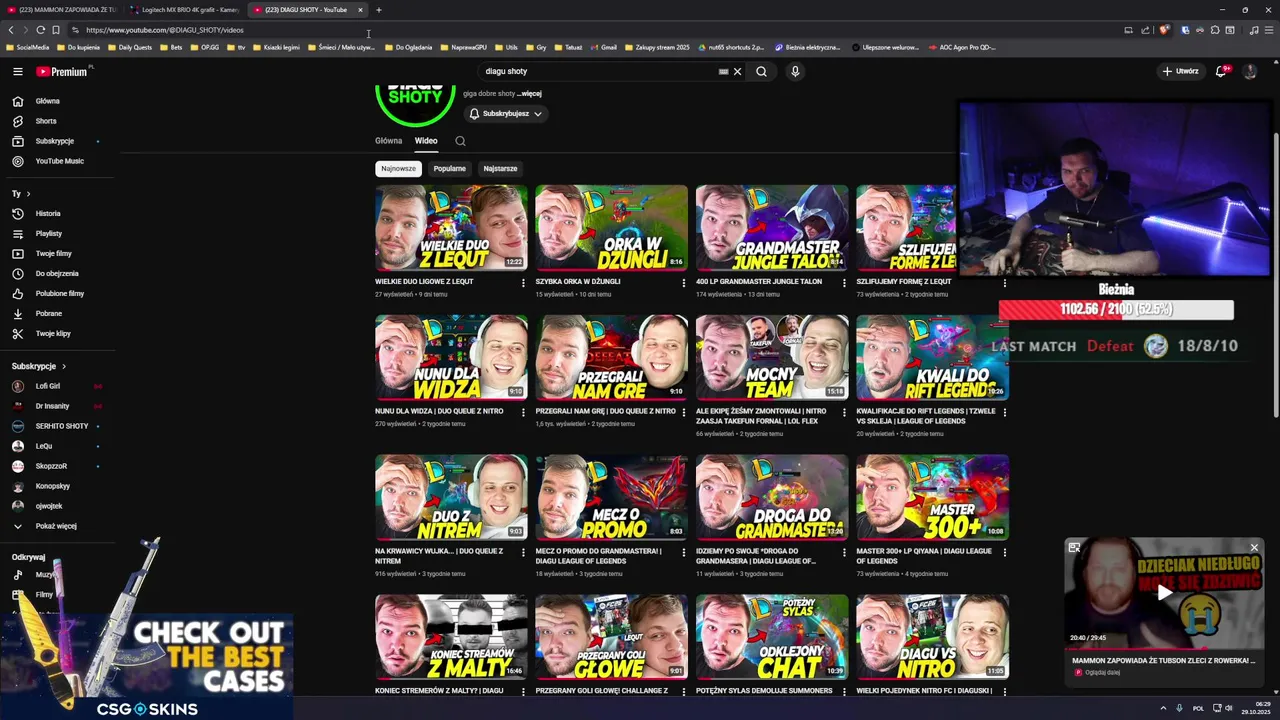Open the YouTube hamburger guide menu

(17, 71)
